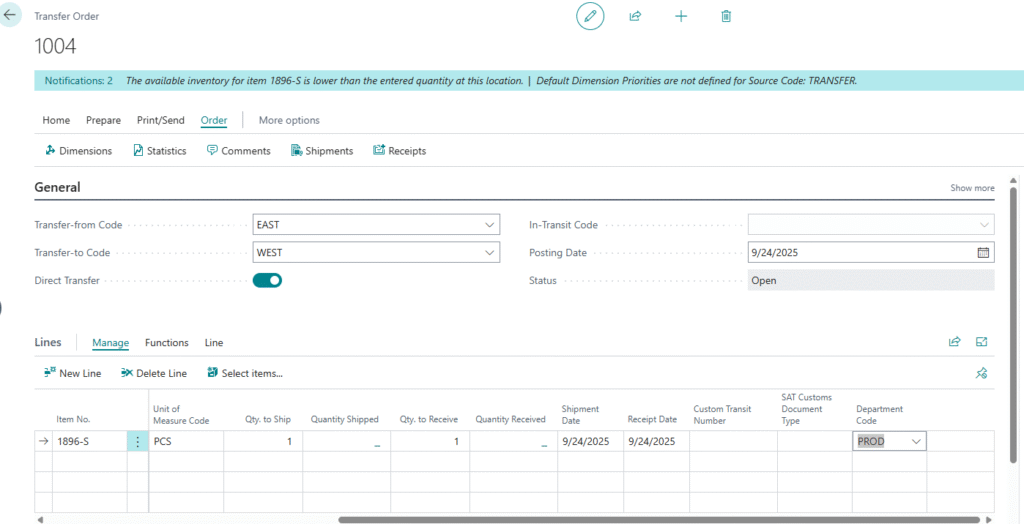The image size is (1024, 524).
Task: Click the Select items... button
Action: click(x=245, y=373)
